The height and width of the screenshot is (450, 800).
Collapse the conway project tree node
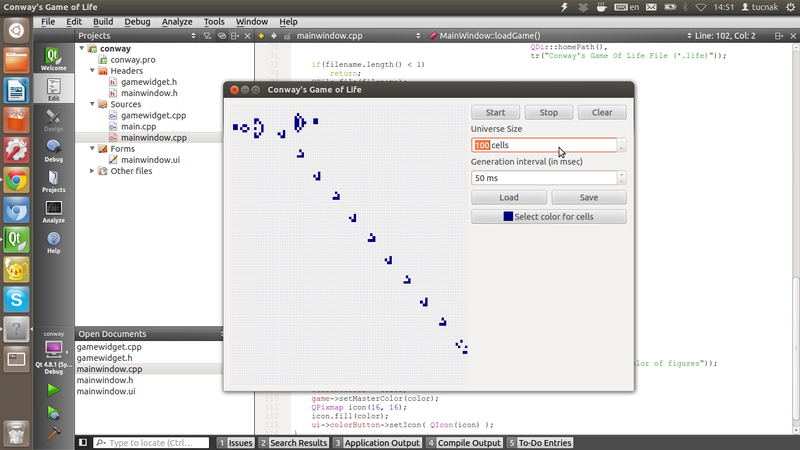click(x=82, y=48)
